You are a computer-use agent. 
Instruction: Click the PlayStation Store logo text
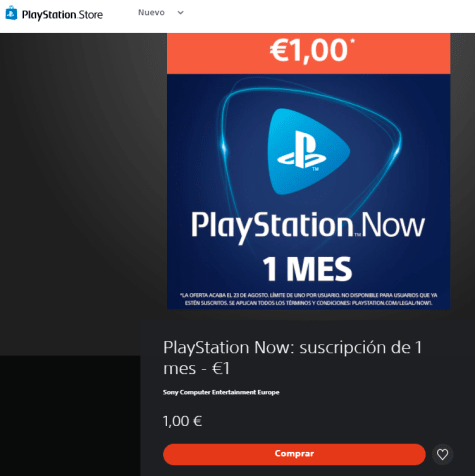[62, 15]
